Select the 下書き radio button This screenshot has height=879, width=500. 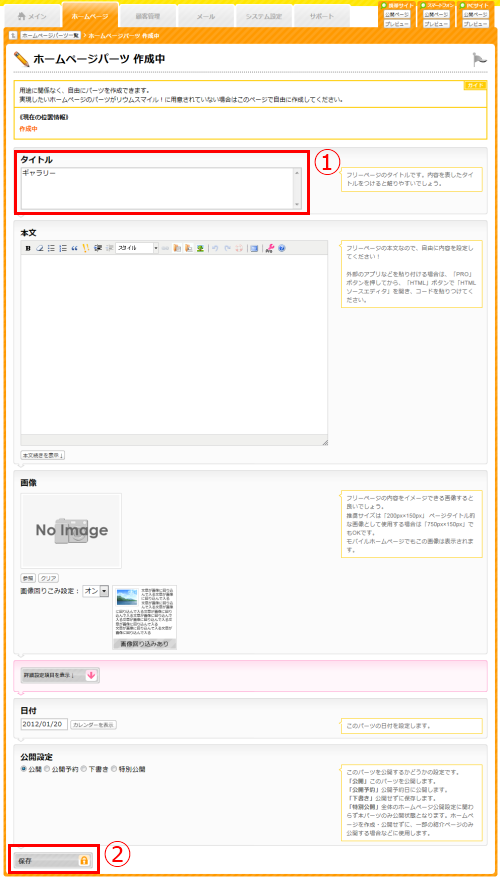point(84,769)
